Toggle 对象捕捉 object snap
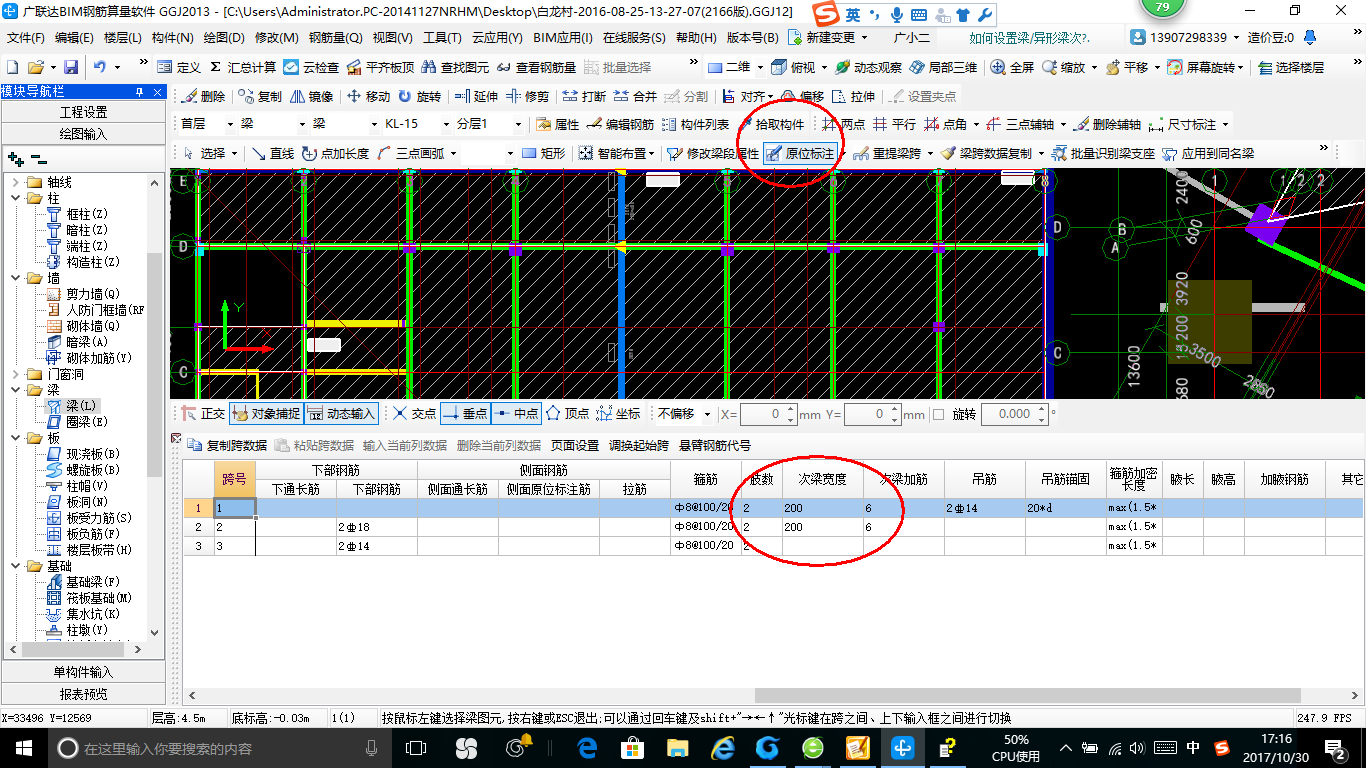Viewport: 1366px width, 768px height. point(265,413)
